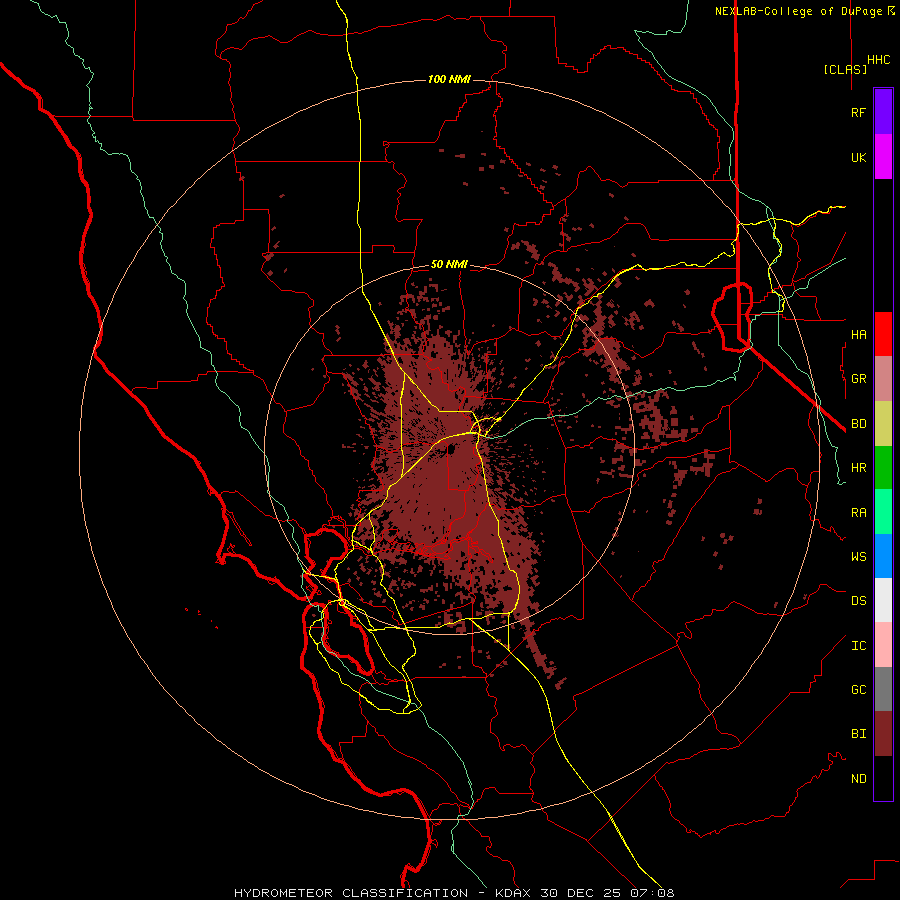Click the RF legend label
This screenshot has width=900, height=900.
pyautogui.click(x=858, y=113)
